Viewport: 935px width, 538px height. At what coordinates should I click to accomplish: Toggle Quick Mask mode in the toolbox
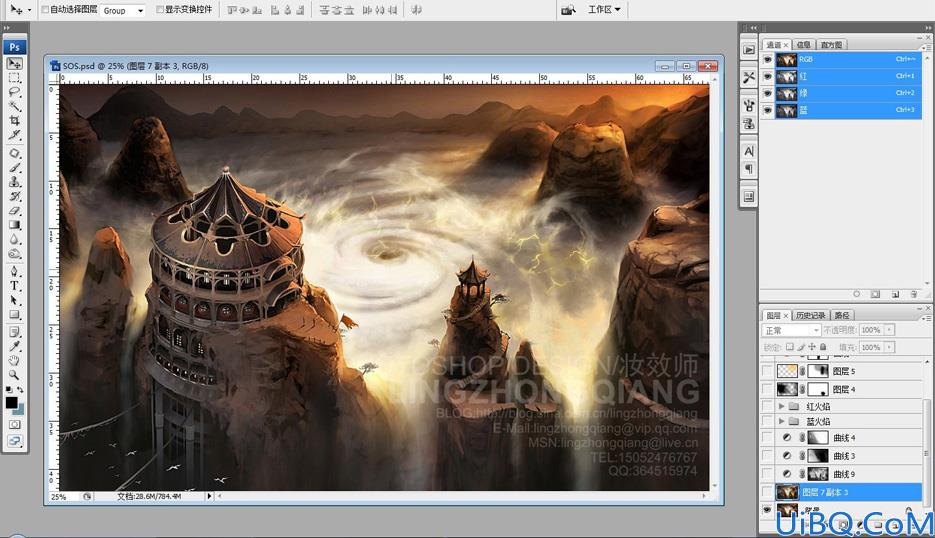point(14,425)
